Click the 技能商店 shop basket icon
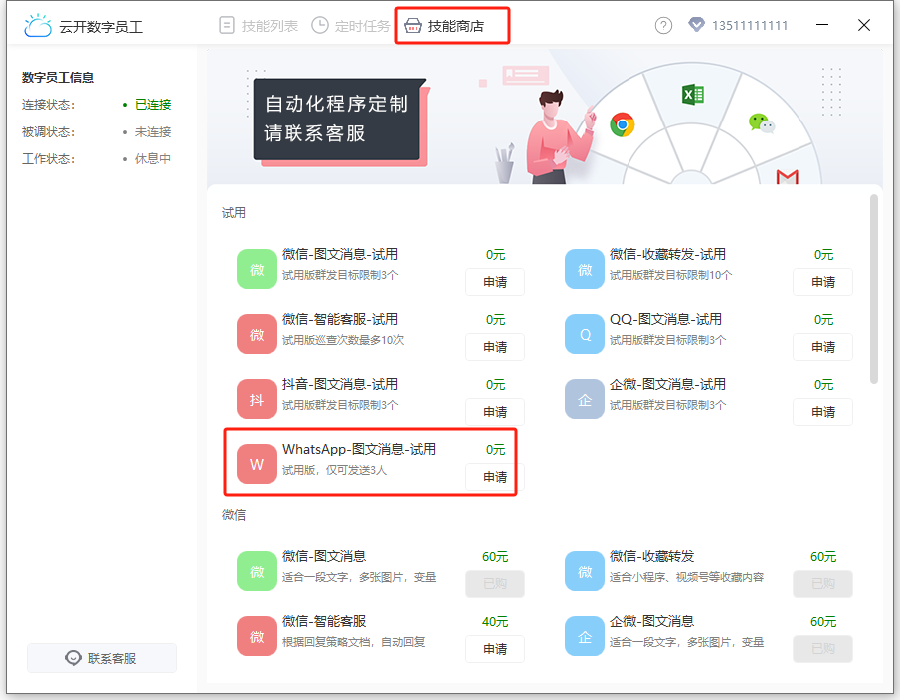 point(413,26)
